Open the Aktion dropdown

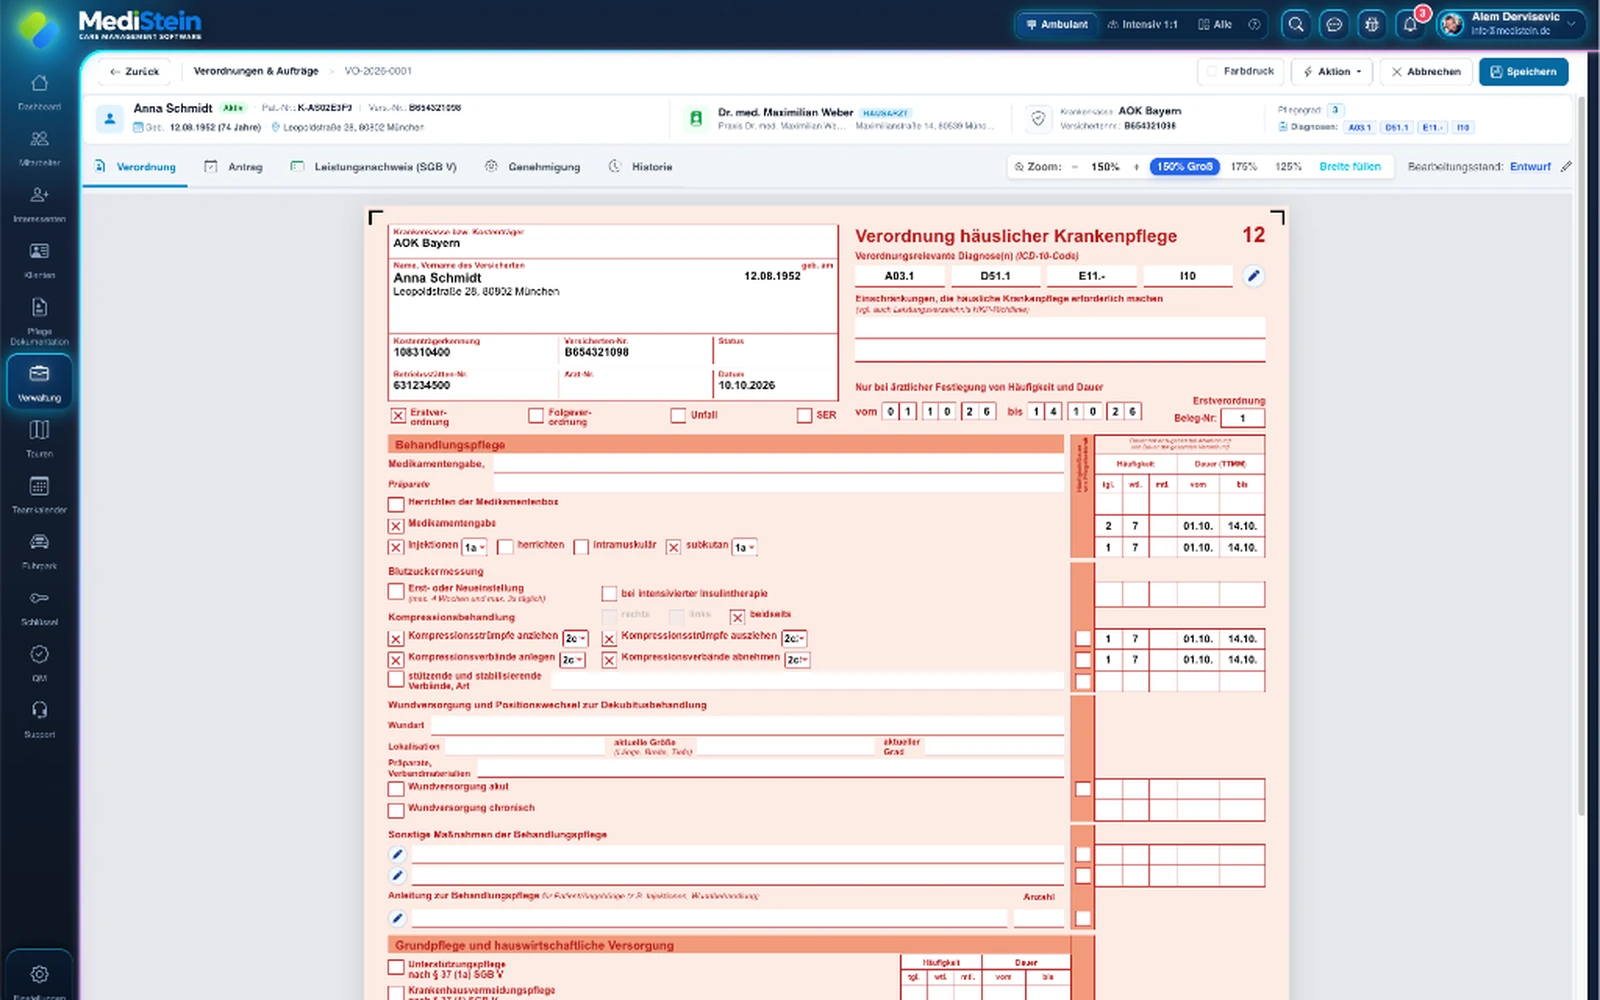click(1332, 72)
